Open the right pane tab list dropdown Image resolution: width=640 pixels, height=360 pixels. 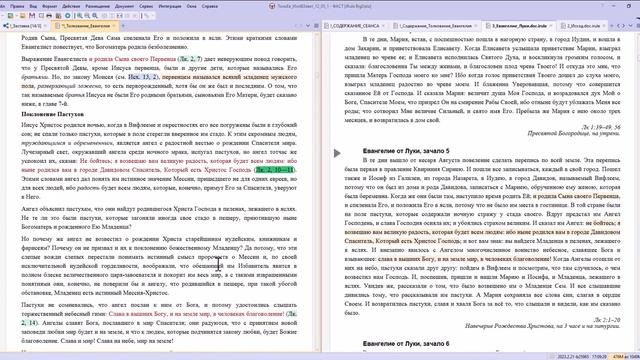click(630, 26)
